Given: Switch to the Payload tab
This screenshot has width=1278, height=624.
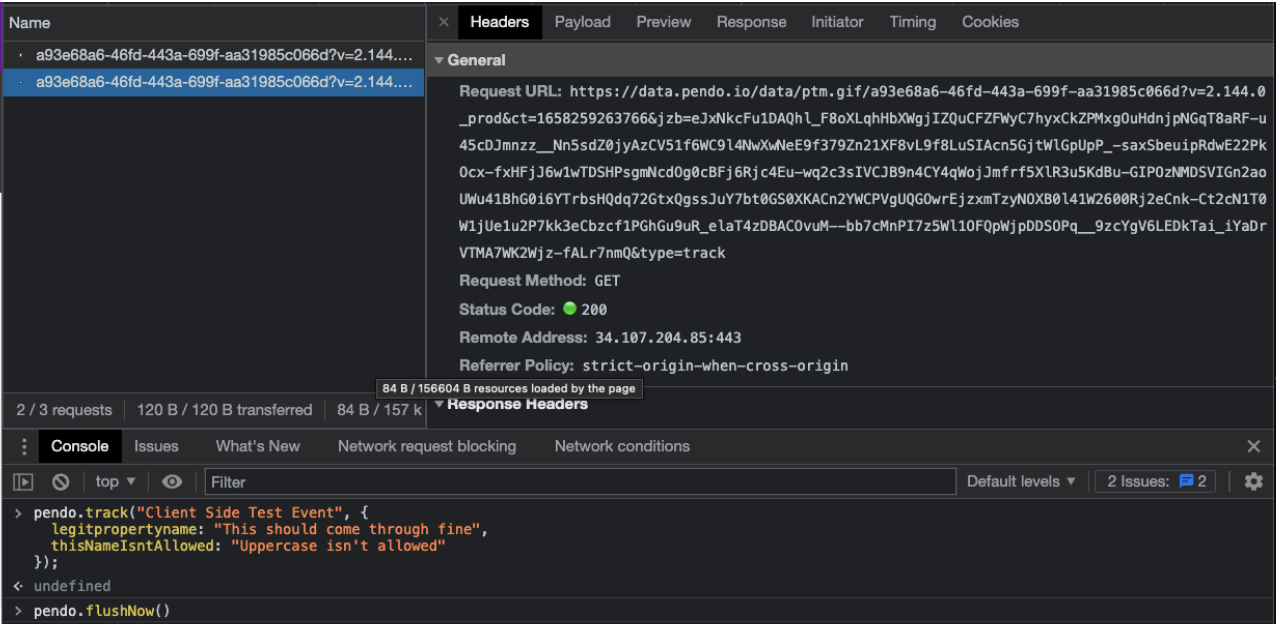Looking at the screenshot, I should click(582, 22).
